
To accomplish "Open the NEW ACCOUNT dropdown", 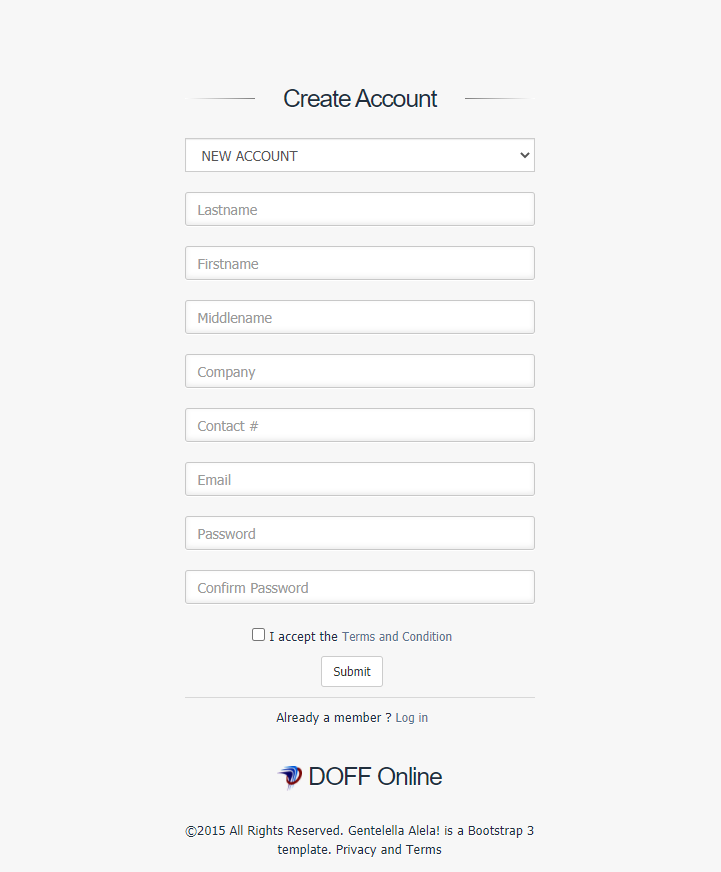I will click(x=359, y=156).
